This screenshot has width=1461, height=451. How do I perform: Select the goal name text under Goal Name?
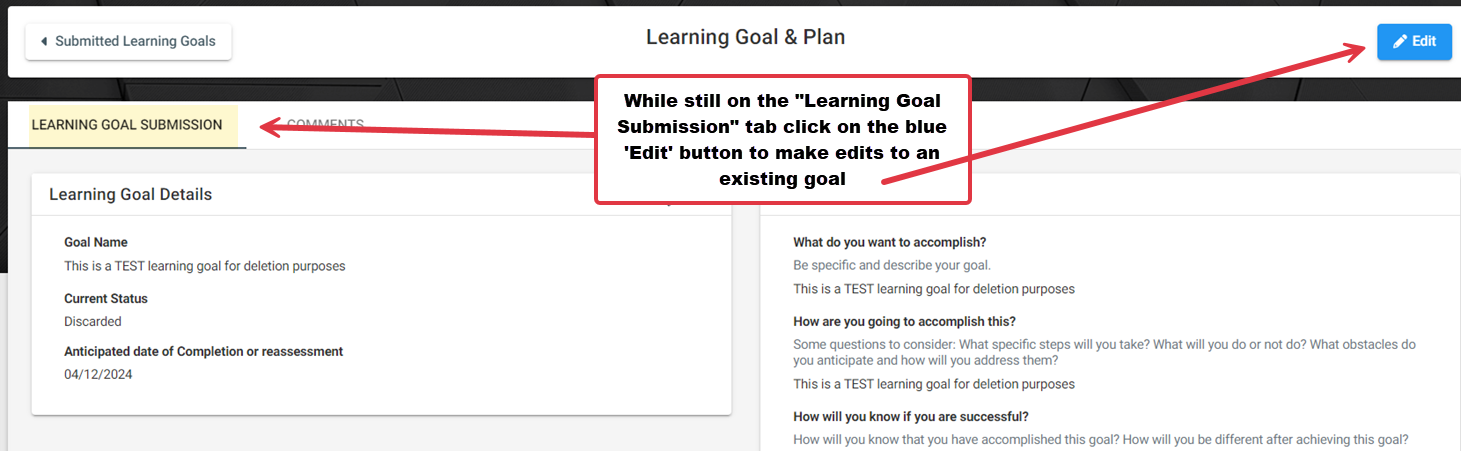[x=205, y=266]
